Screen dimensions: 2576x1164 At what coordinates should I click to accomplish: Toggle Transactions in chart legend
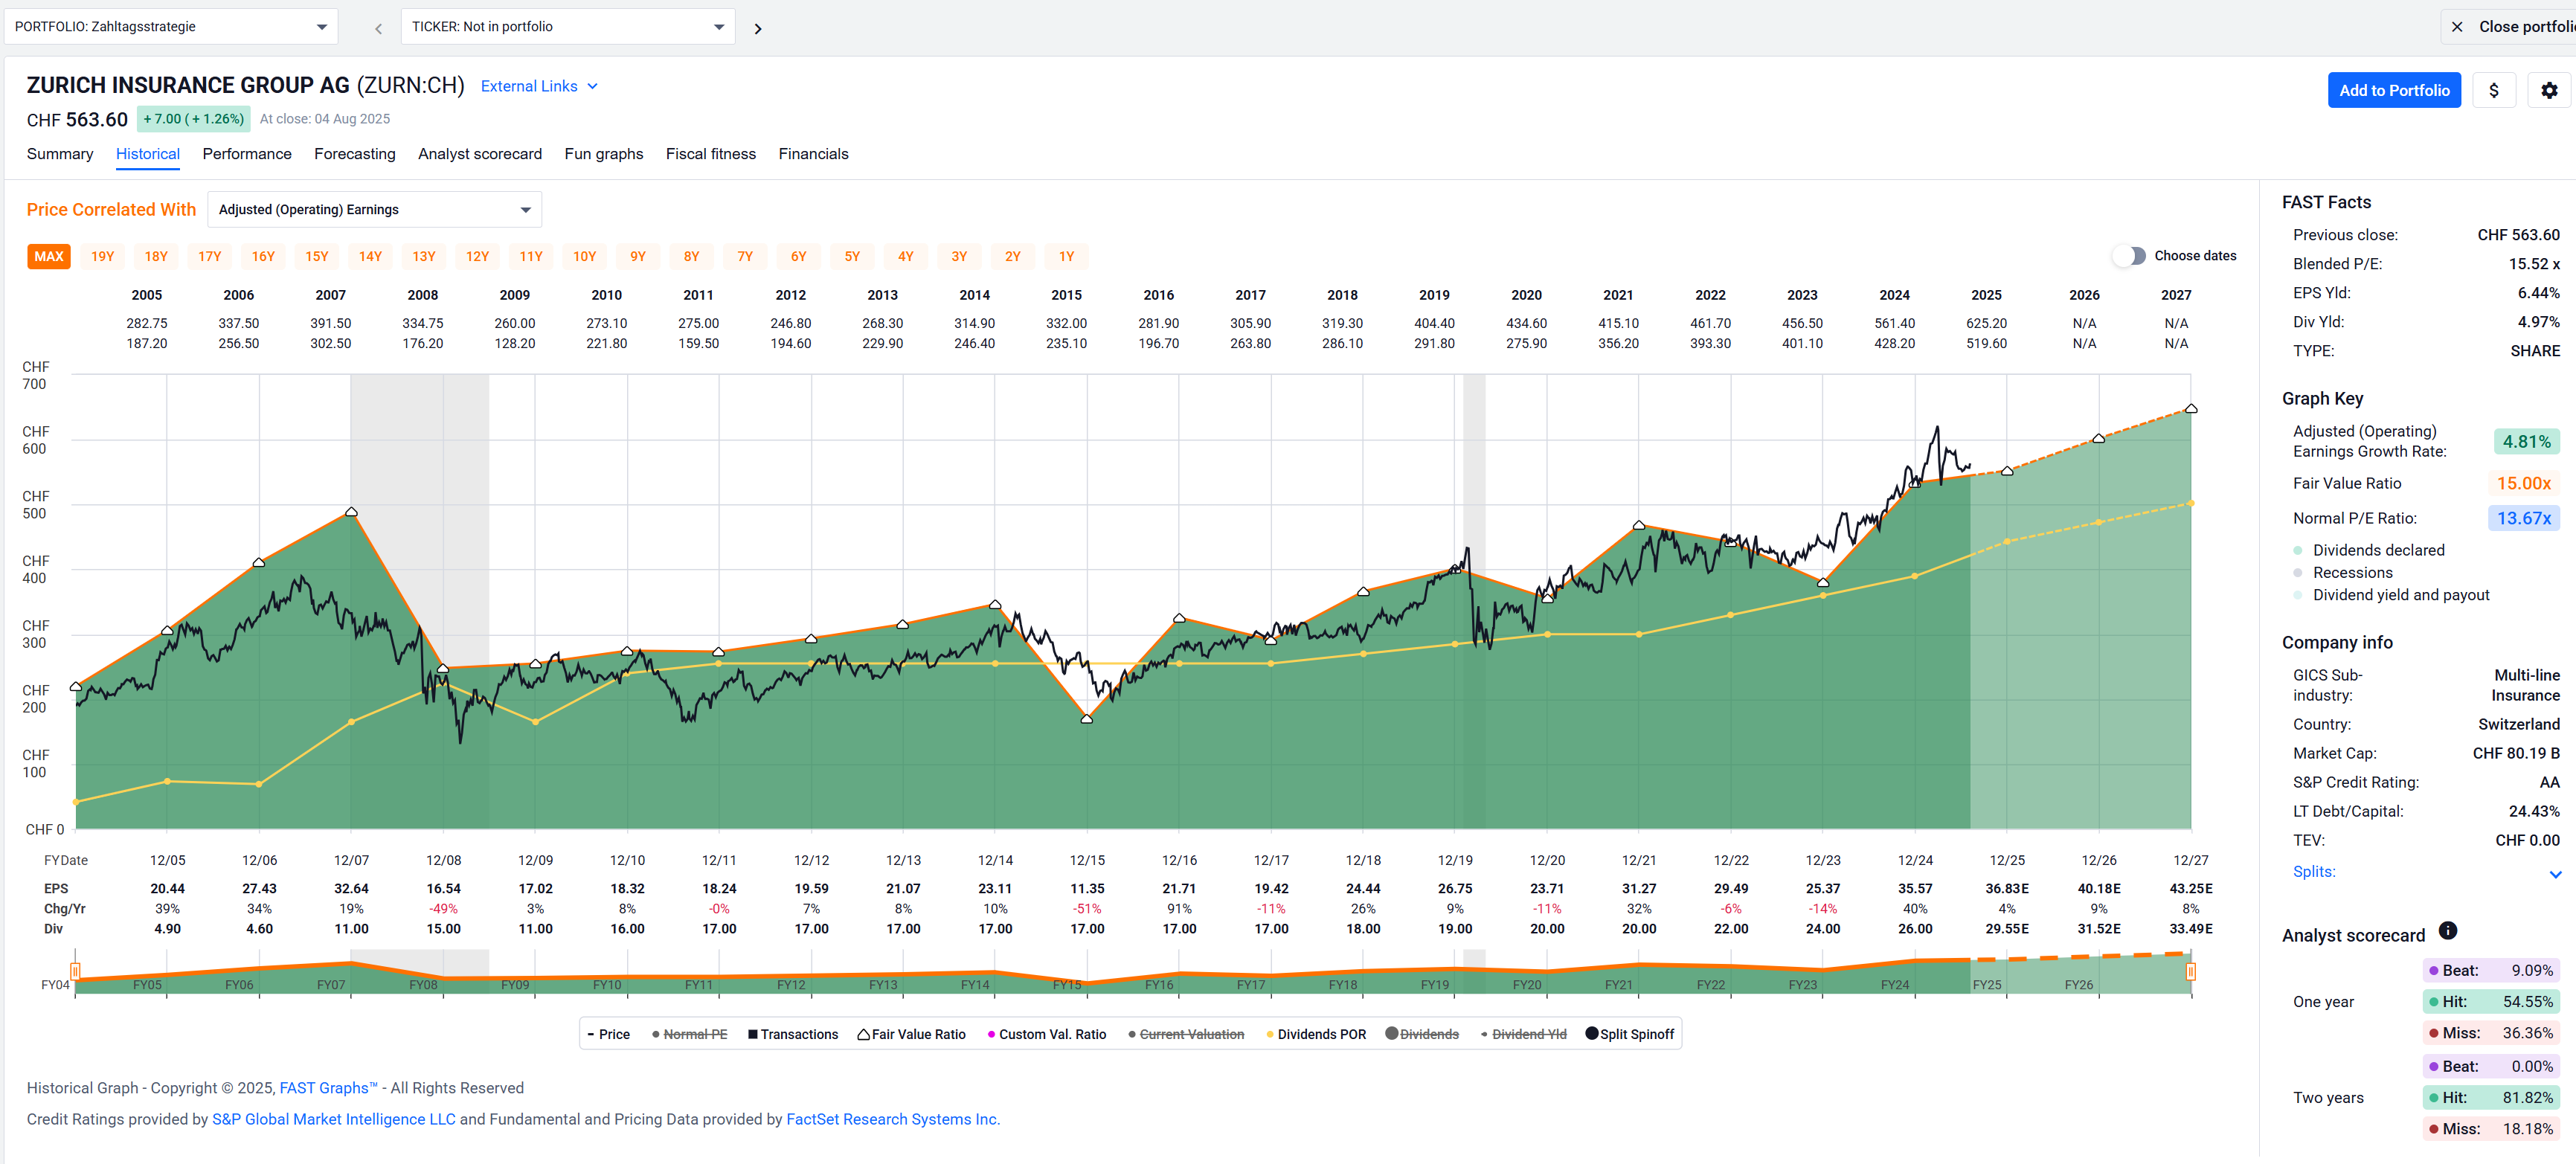point(793,1034)
